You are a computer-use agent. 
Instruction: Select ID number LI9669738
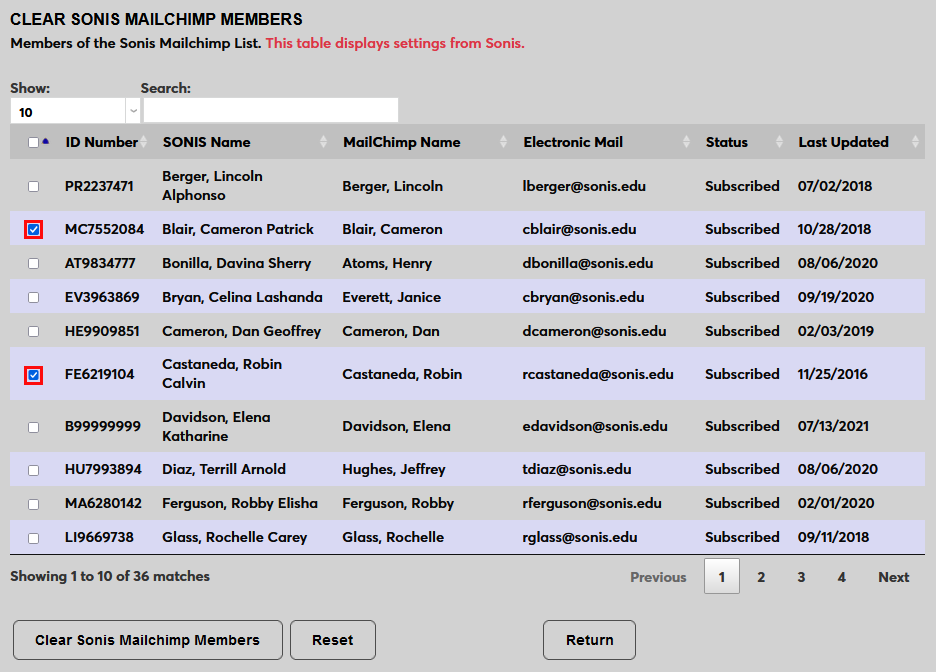[99, 537]
